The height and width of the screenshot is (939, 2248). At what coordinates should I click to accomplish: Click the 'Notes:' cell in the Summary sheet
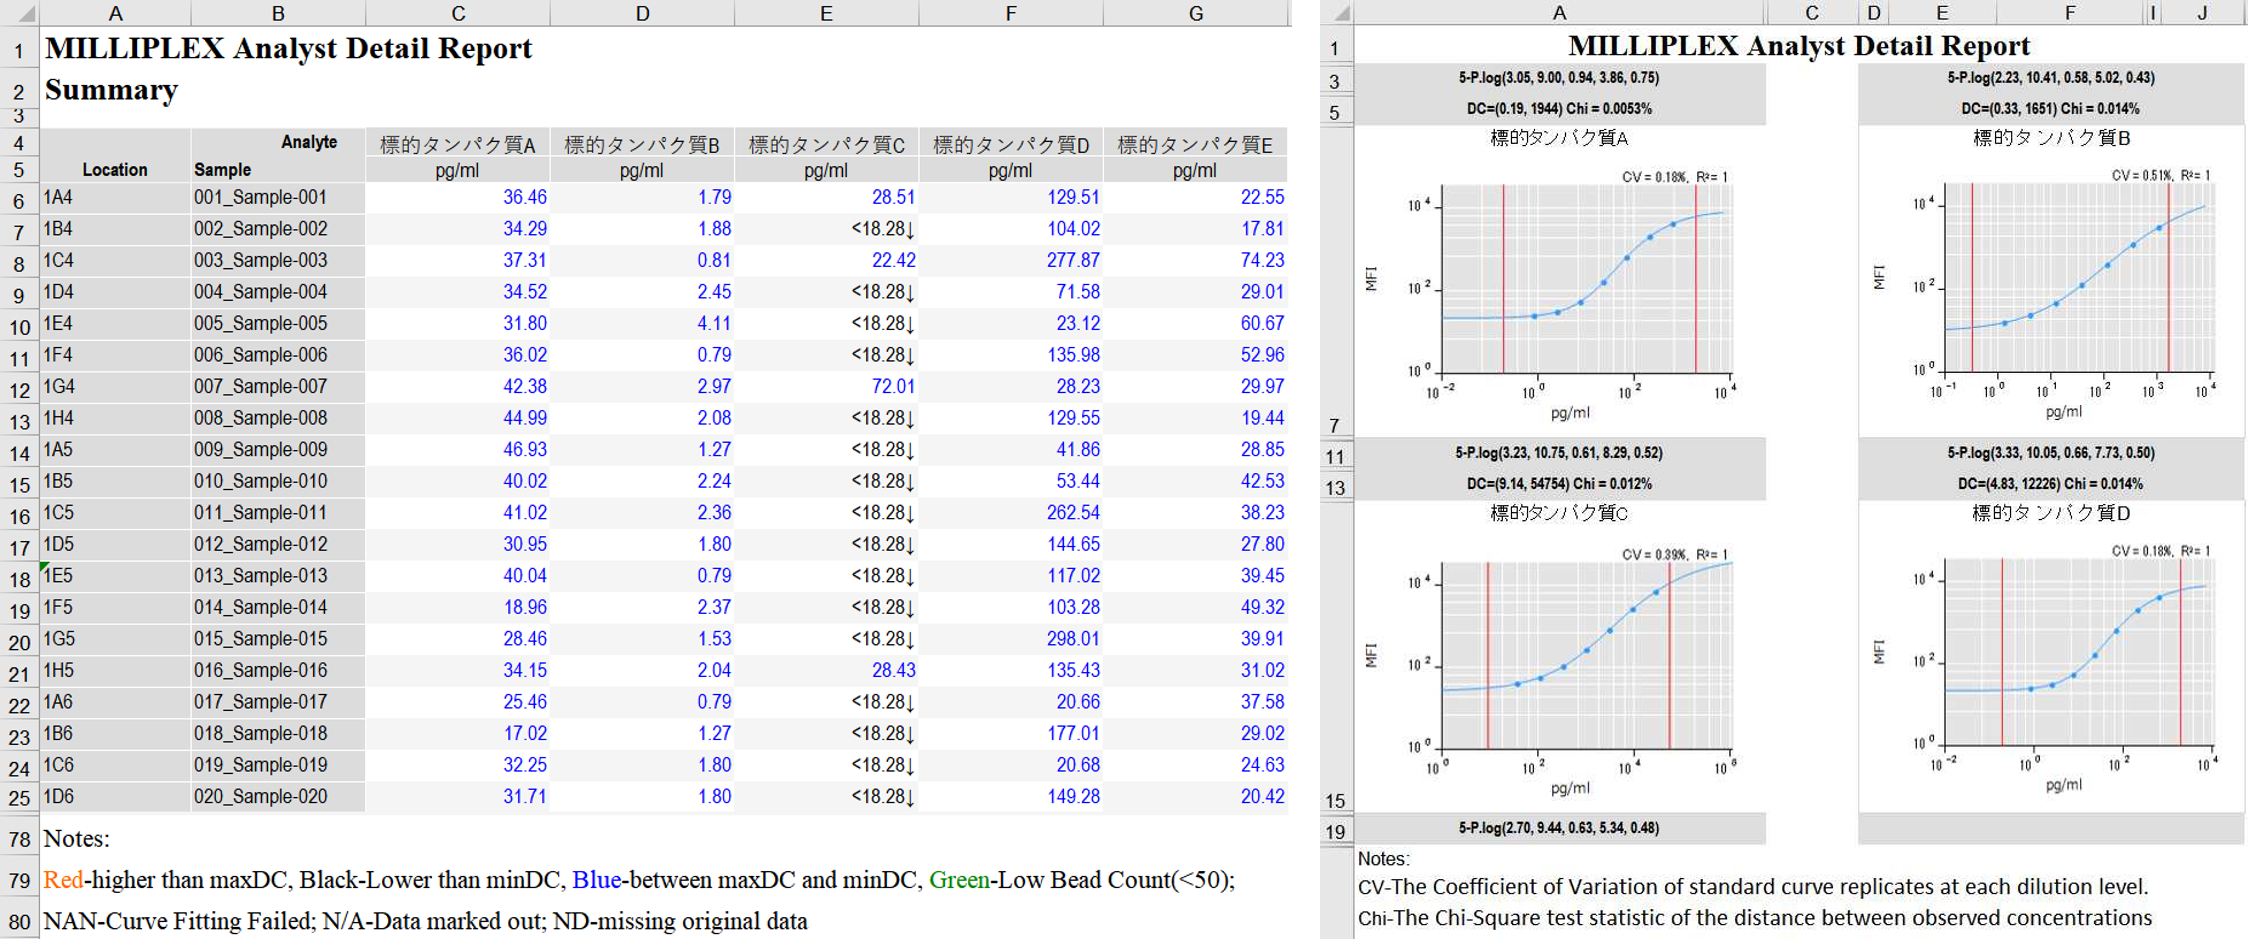tap(77, 838)
